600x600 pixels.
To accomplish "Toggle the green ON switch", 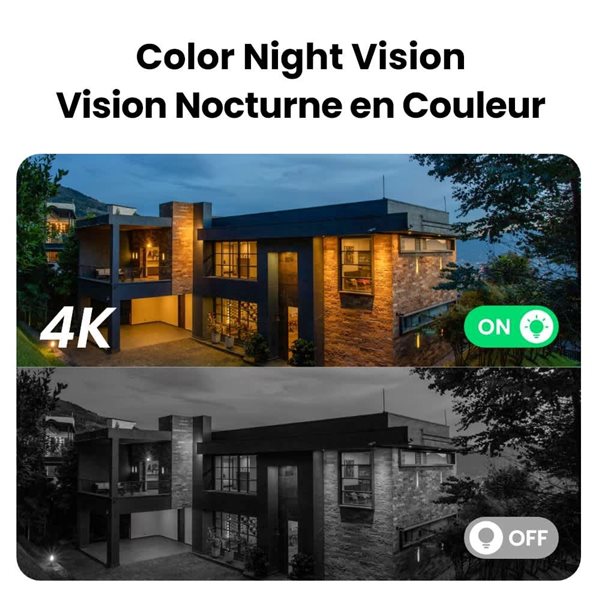I will tap(511, 326).
